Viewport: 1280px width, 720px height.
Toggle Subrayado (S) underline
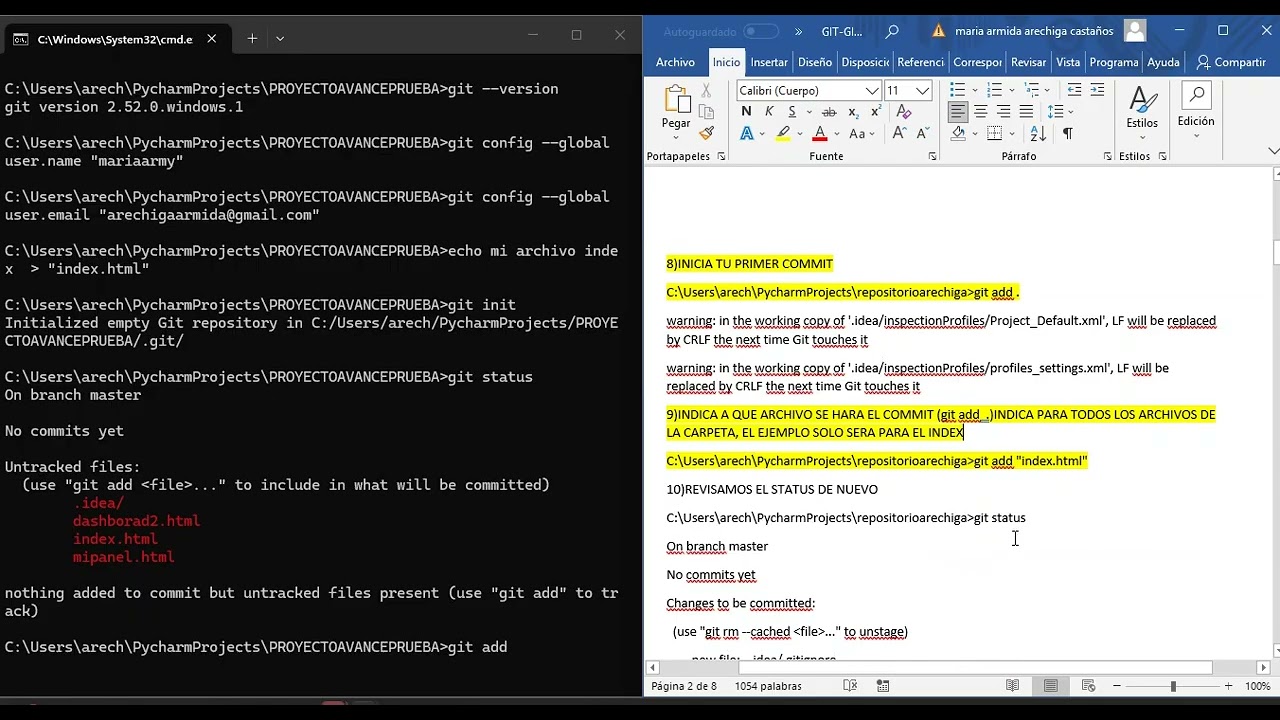point(792,111)
